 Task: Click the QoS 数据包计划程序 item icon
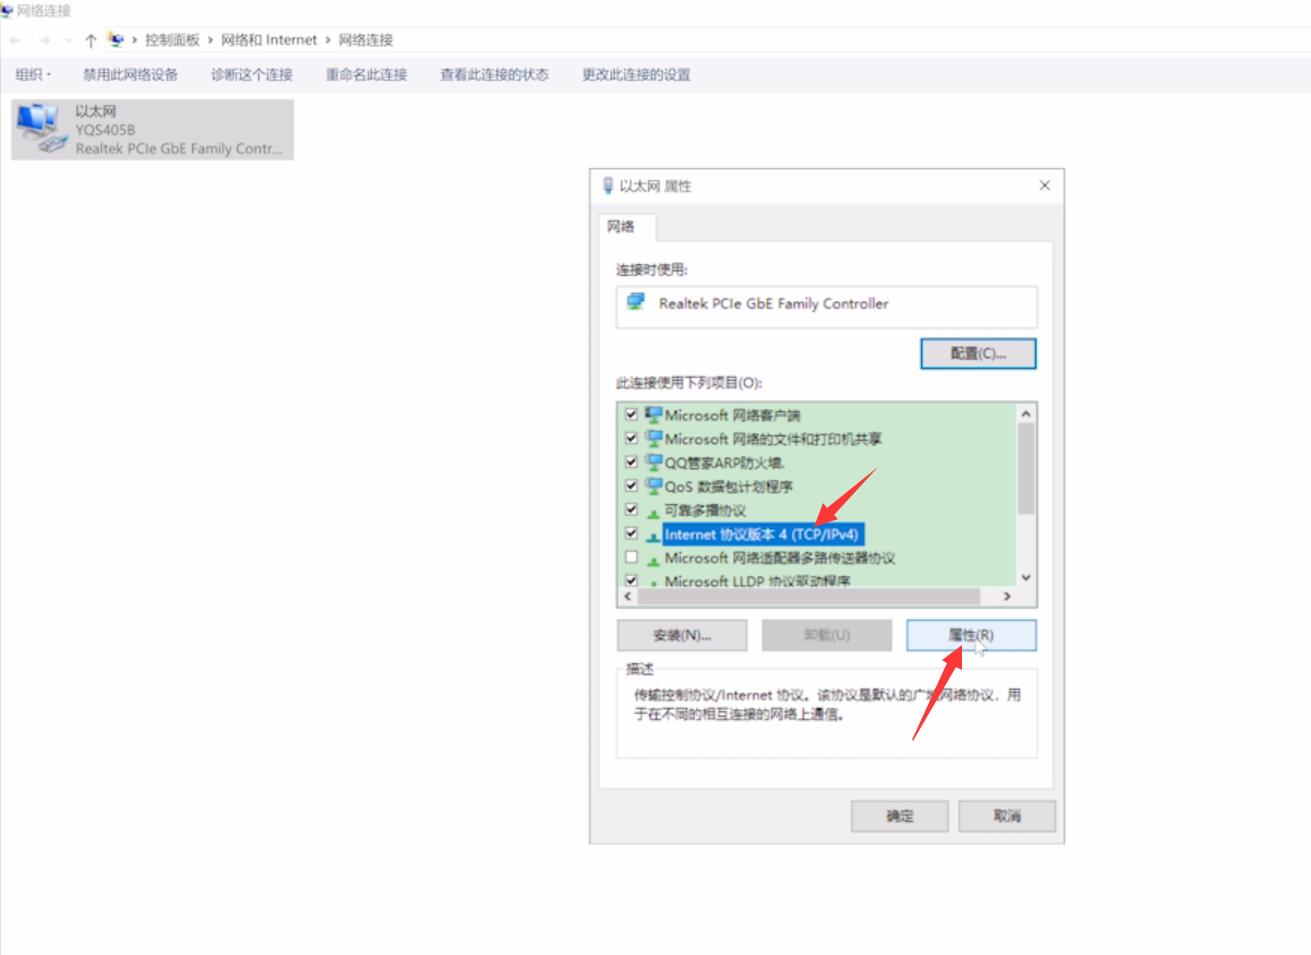click(x=654, y=486)
